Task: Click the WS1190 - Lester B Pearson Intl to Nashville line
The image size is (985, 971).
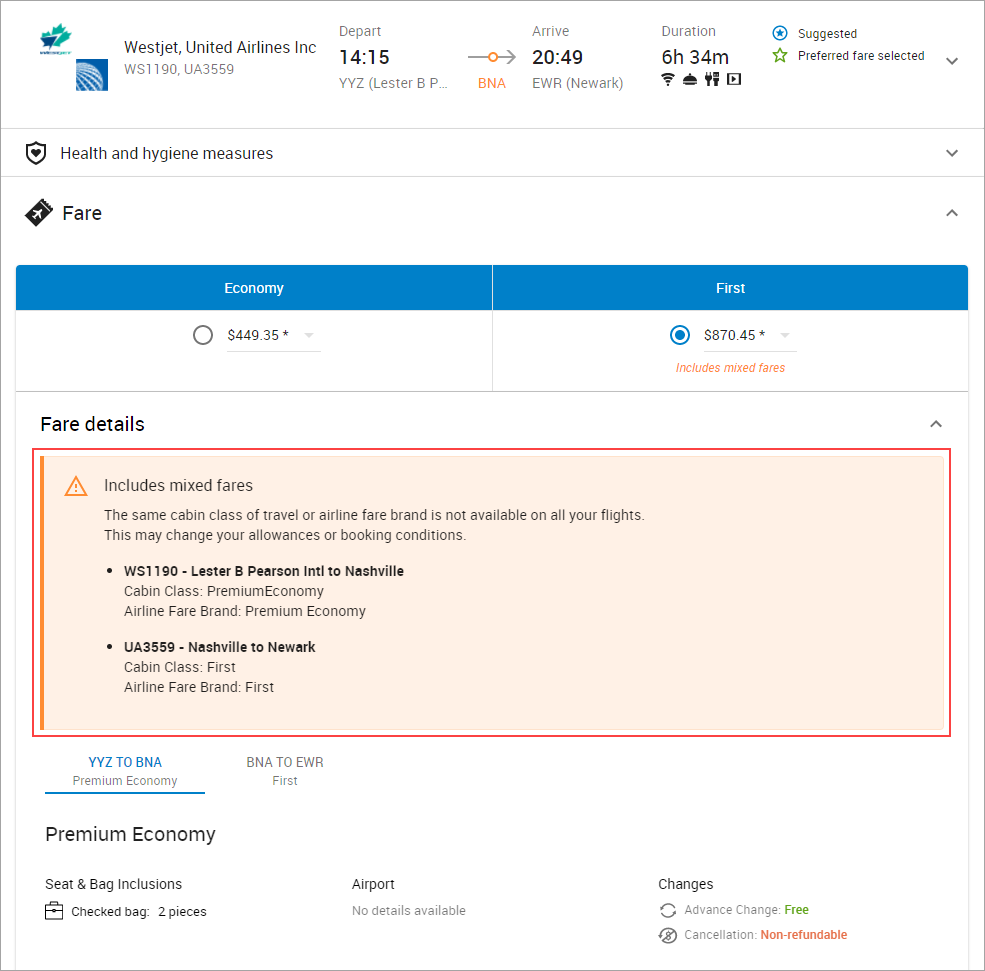Action: point(264,572)
